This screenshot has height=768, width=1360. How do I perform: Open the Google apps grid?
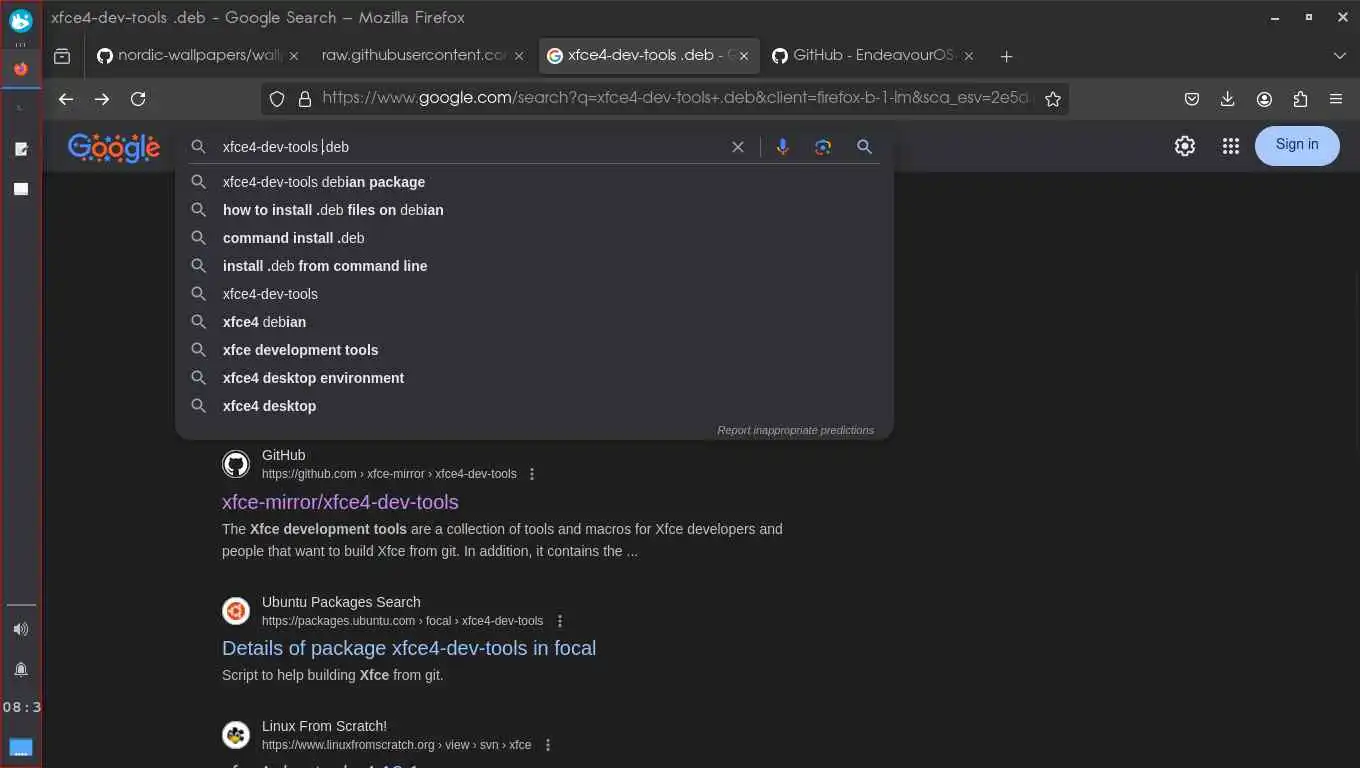pyautogui.click(x=1231, y=146)
